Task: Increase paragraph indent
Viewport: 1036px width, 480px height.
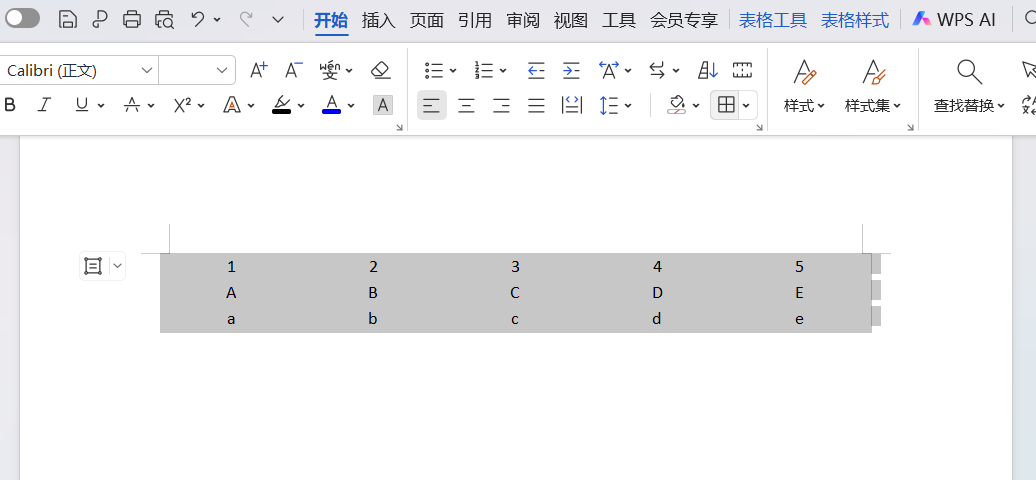Action: (571, 69)
